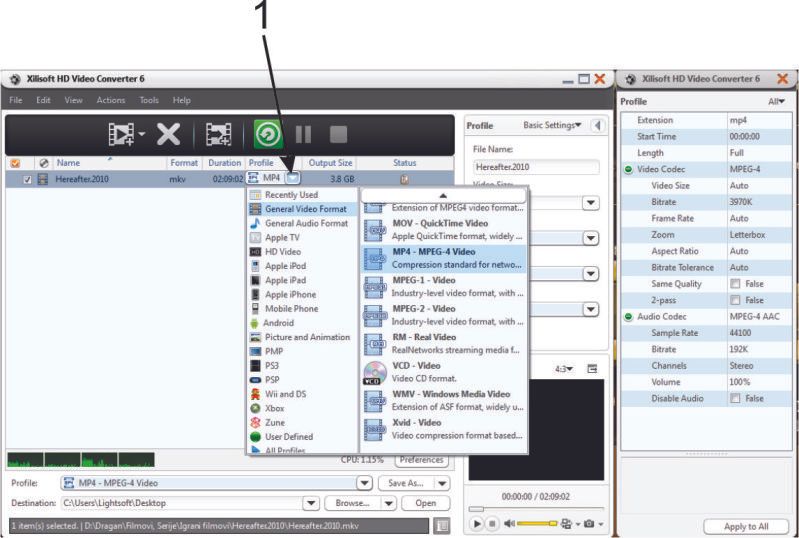
Task: Toggle the Hereafter.2010 row checkbox
Action: click(28, 180)
